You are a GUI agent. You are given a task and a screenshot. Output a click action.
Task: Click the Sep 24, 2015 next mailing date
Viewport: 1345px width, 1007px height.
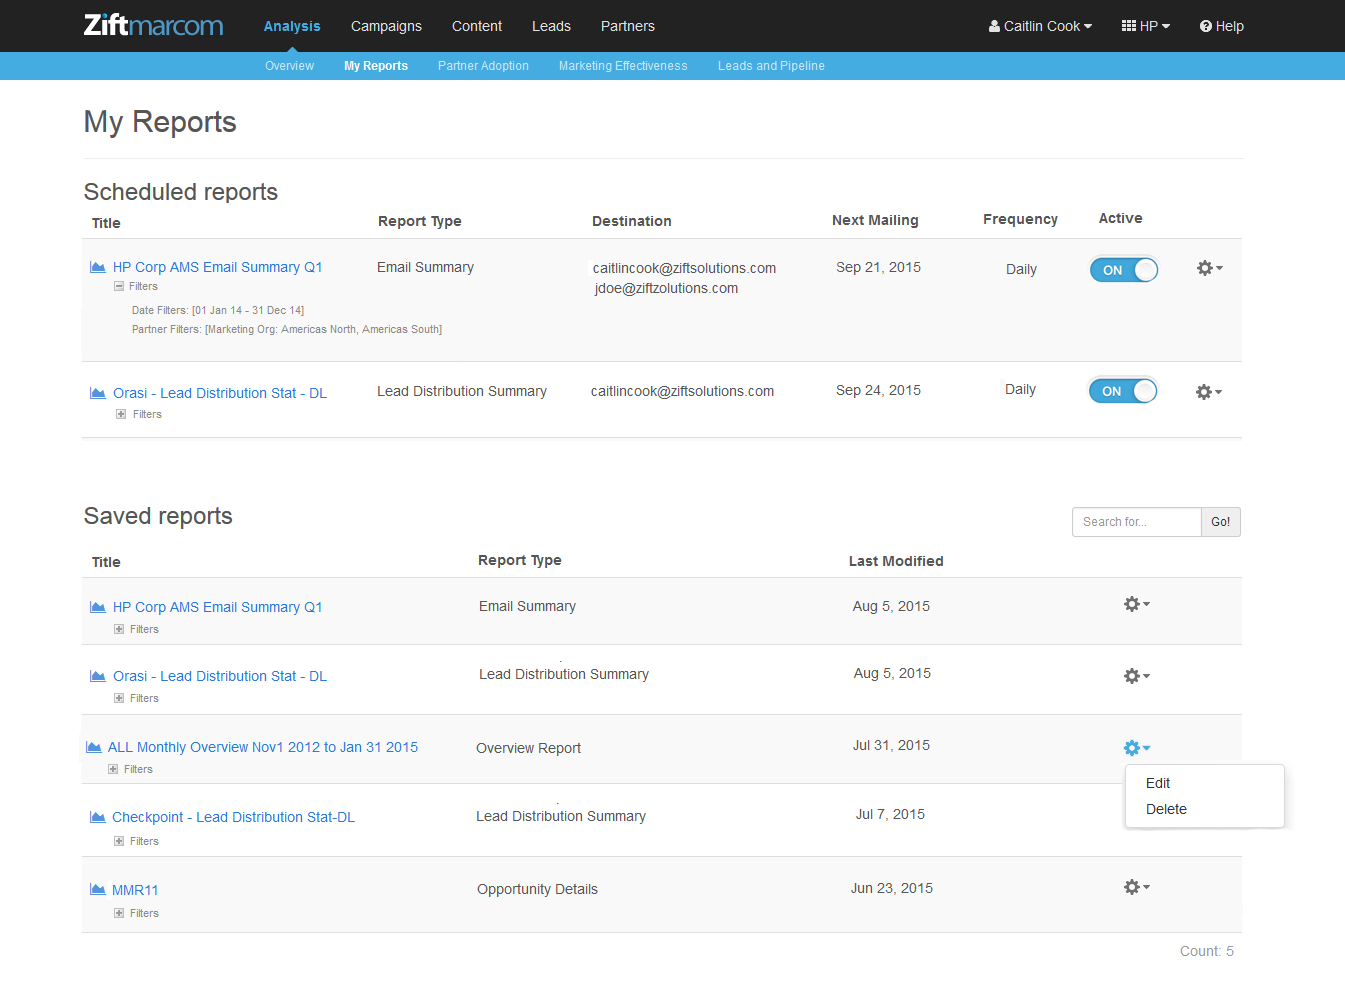[878, 390]
